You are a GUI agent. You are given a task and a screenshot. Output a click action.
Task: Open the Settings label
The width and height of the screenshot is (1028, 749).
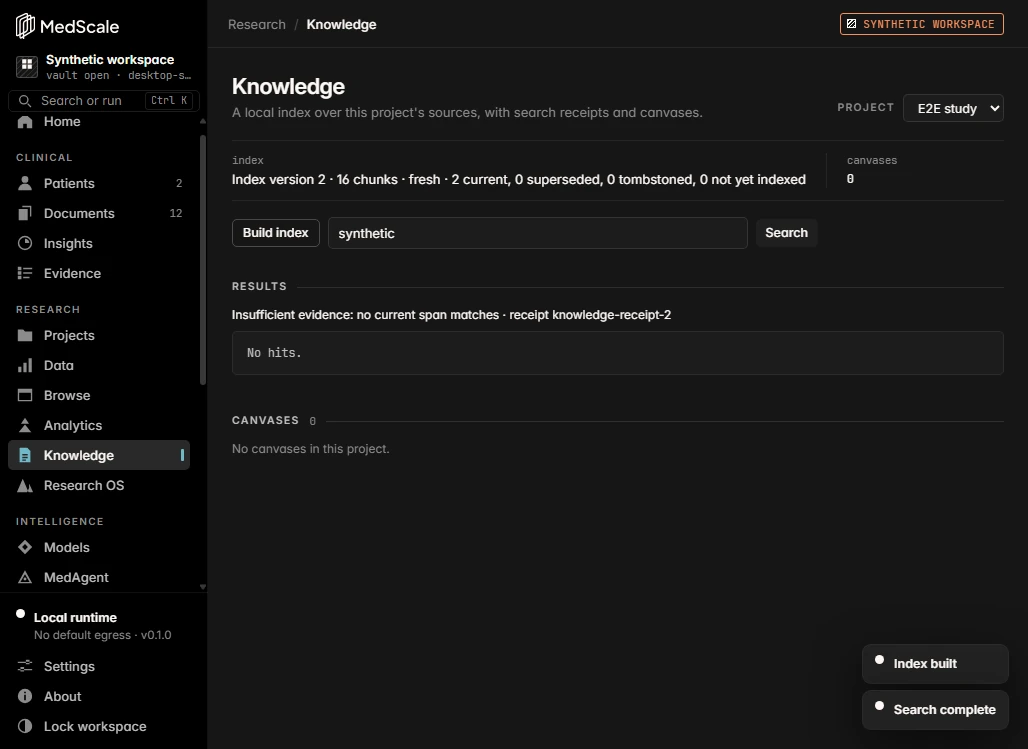click(69, 666)
